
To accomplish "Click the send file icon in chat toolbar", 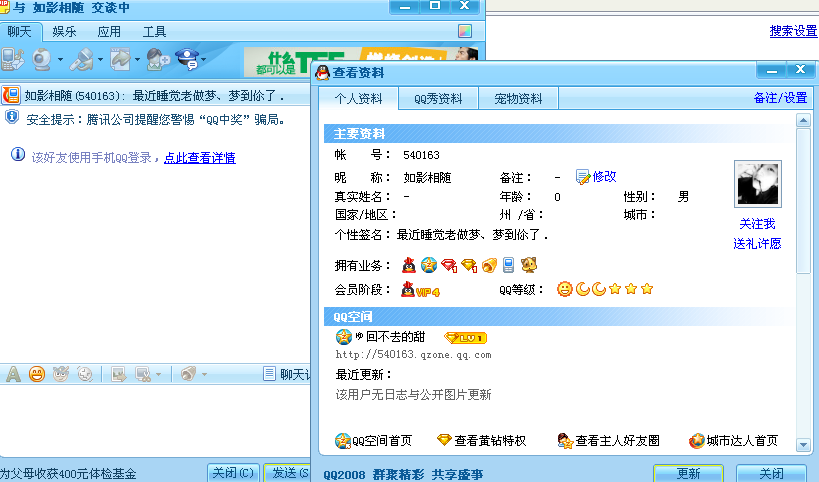I will click(x=120, y=60).
